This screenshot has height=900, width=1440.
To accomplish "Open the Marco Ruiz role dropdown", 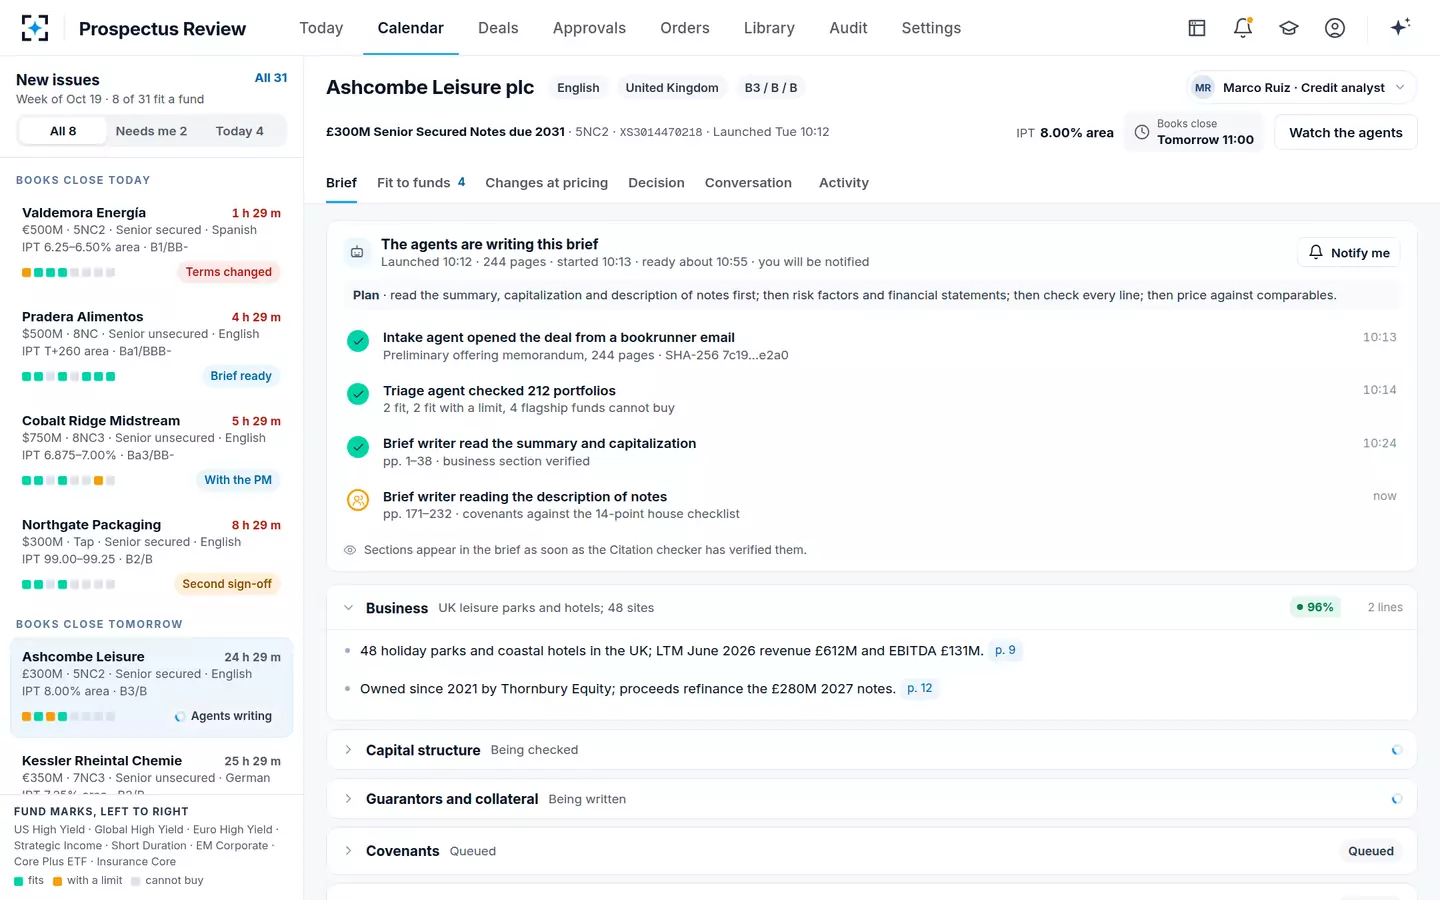I will tap(1302, 88).
